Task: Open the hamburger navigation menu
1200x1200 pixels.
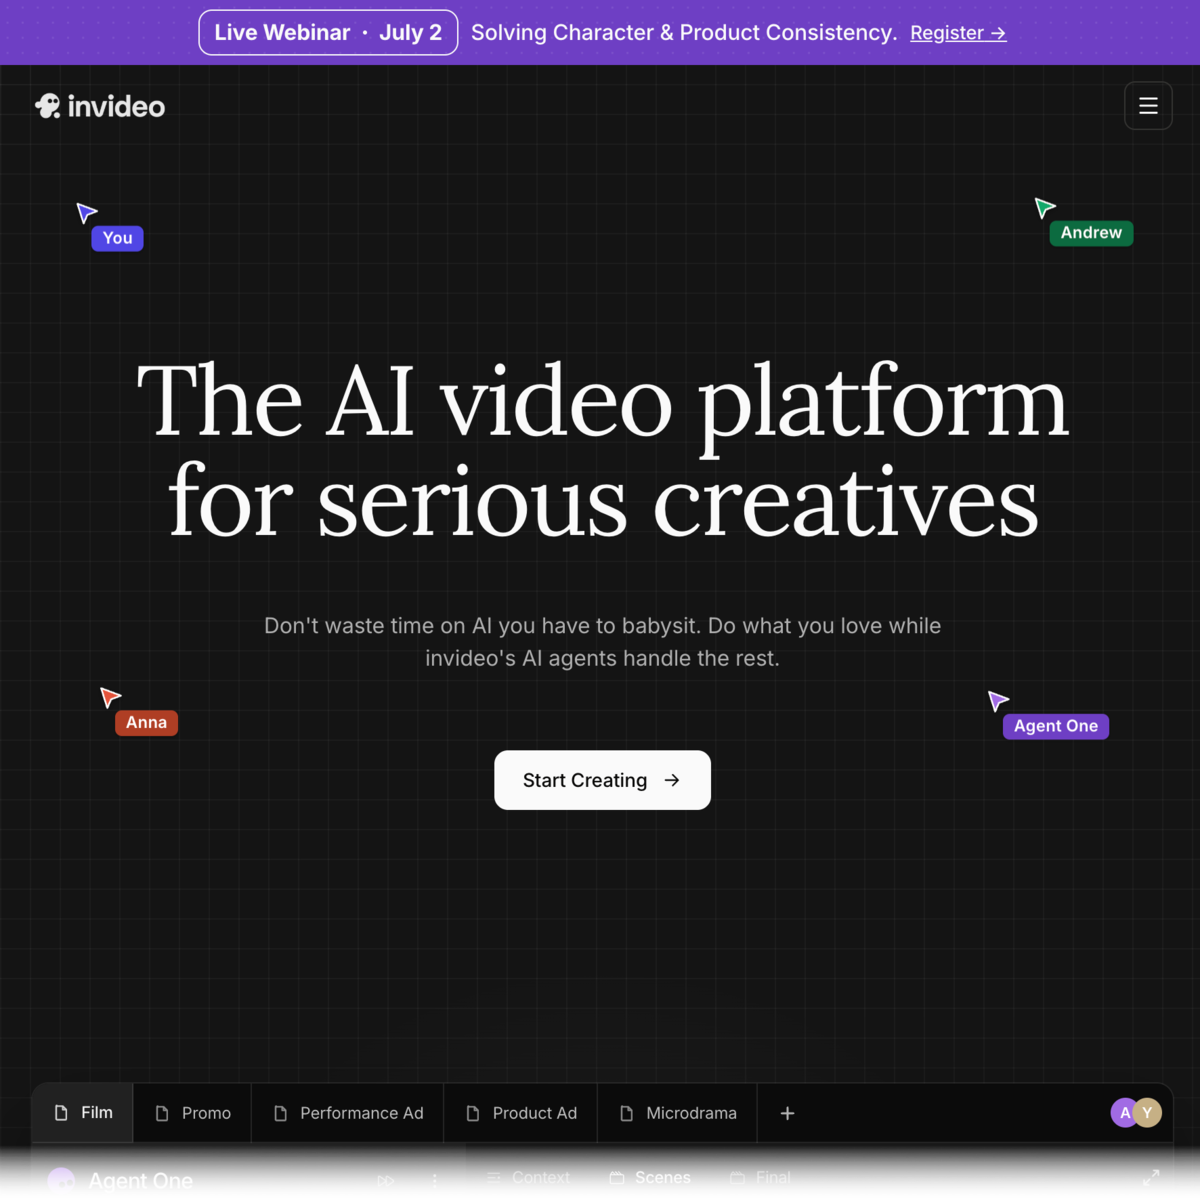Action: tap(1148, 106)
